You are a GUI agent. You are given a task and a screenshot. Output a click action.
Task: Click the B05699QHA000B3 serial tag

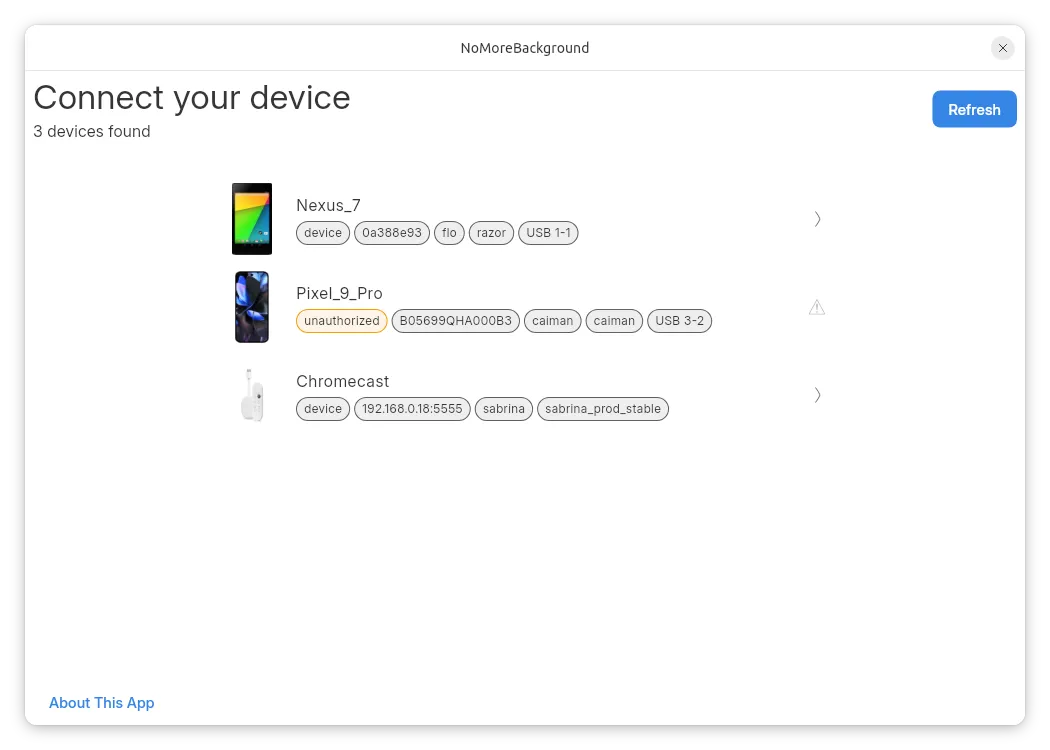click(455, 321)
